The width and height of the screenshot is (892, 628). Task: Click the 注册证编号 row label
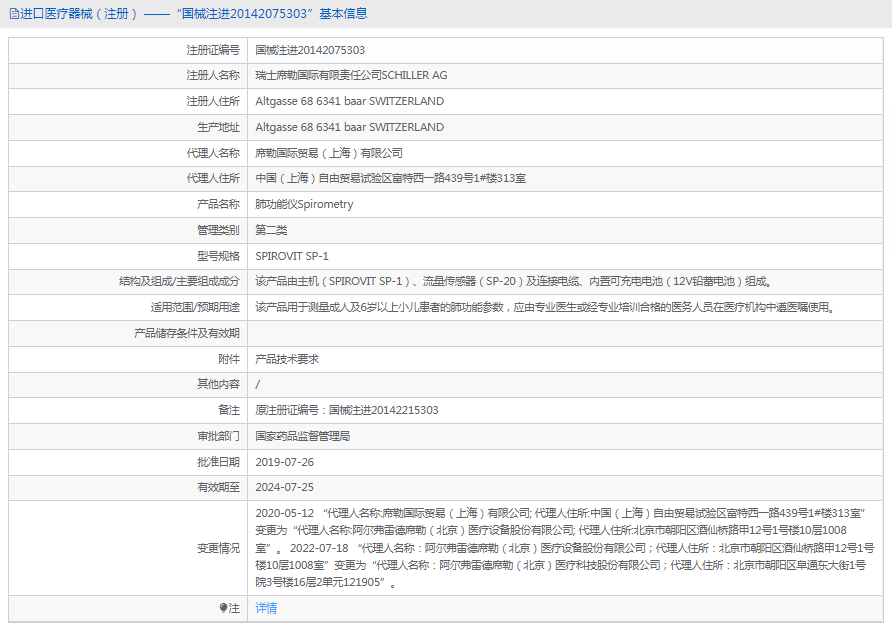(x=213, y=50)
